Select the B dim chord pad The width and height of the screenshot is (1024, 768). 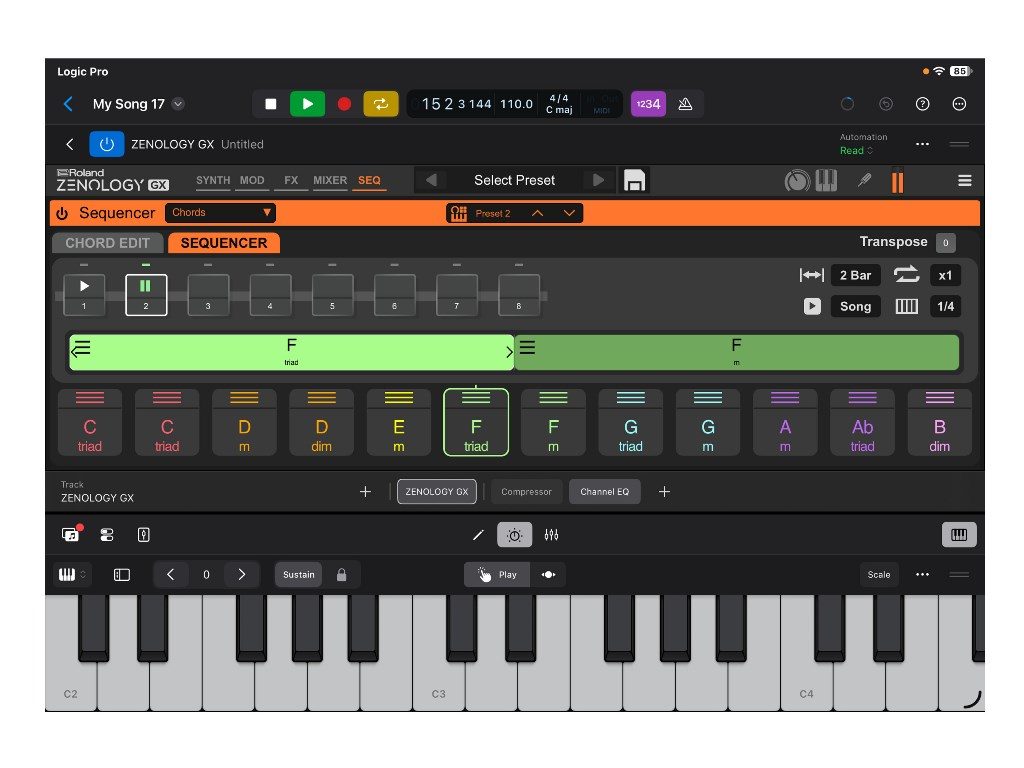coord(939,423)
